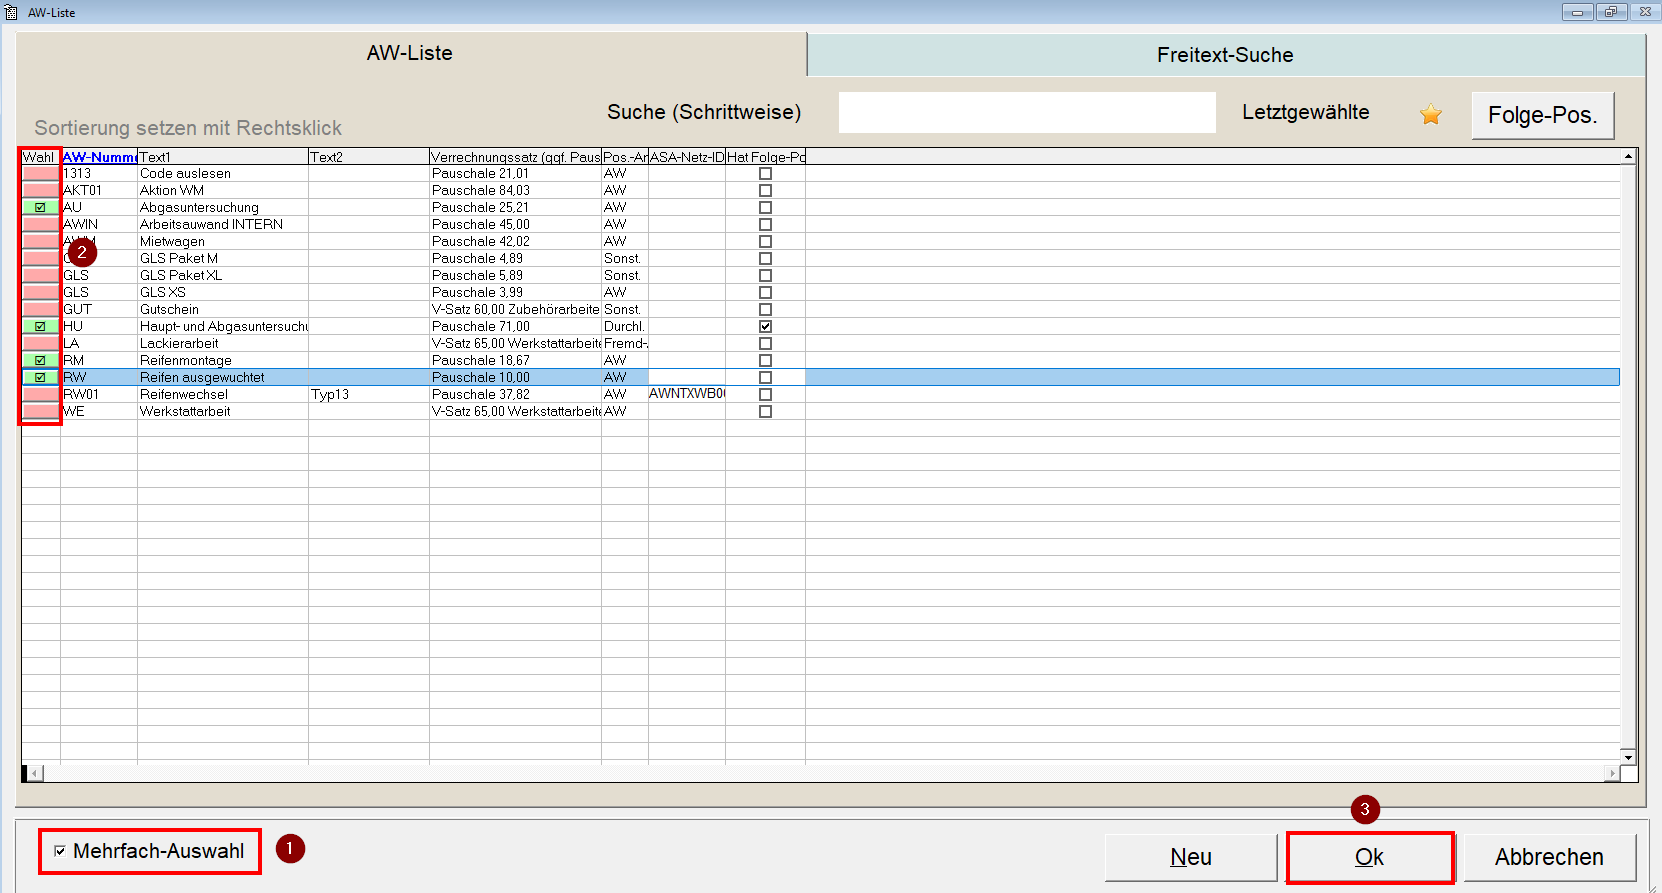Toggle Hat Folge-Pos checkbox for Lackierarbeit row
Screen dimensions: 1662x893
coord(765,344)
